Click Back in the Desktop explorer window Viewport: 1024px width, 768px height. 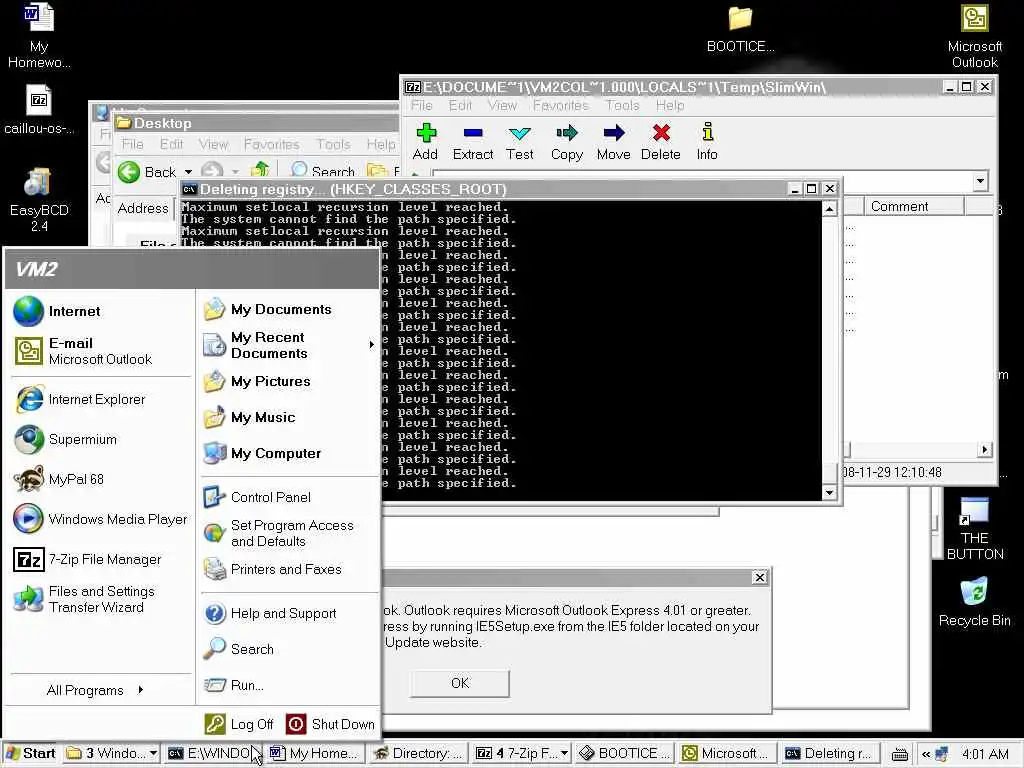(x=148, y=172)
